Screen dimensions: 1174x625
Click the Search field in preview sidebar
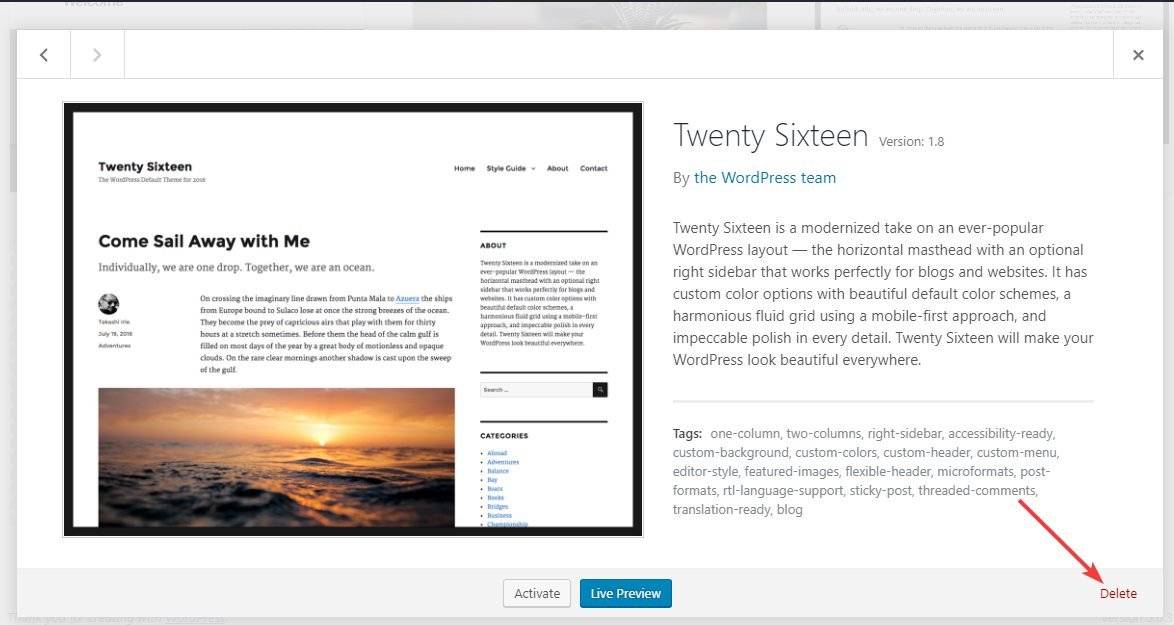(536, 390)
